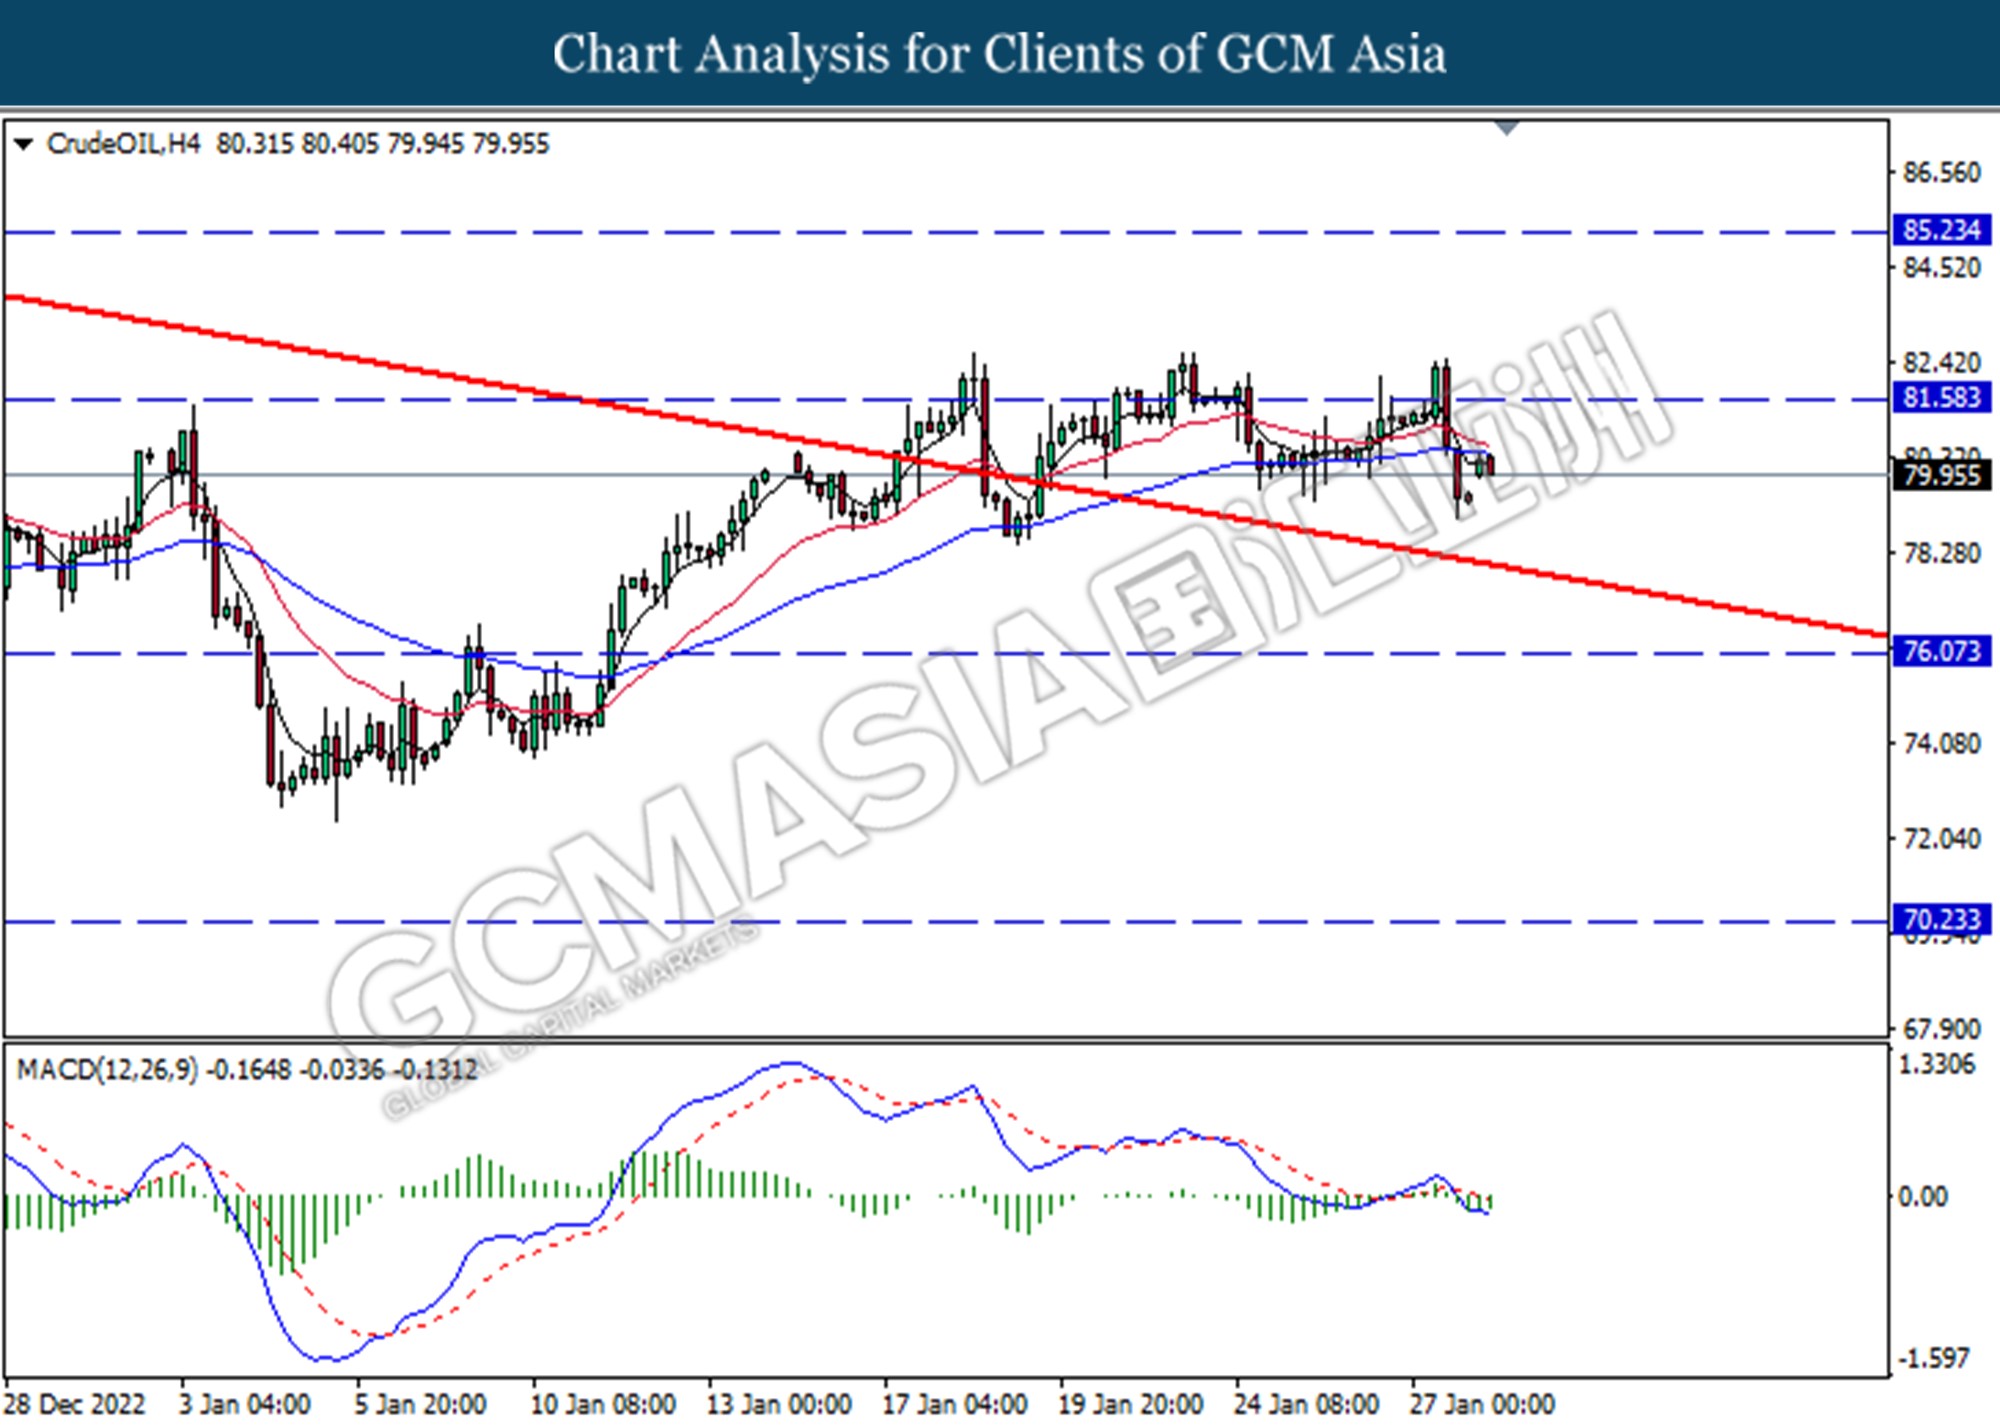This screenshot has height=1428, width=2000.
Task: Click the -1.597 MACD scale value
Action: coord(1934,1359)
